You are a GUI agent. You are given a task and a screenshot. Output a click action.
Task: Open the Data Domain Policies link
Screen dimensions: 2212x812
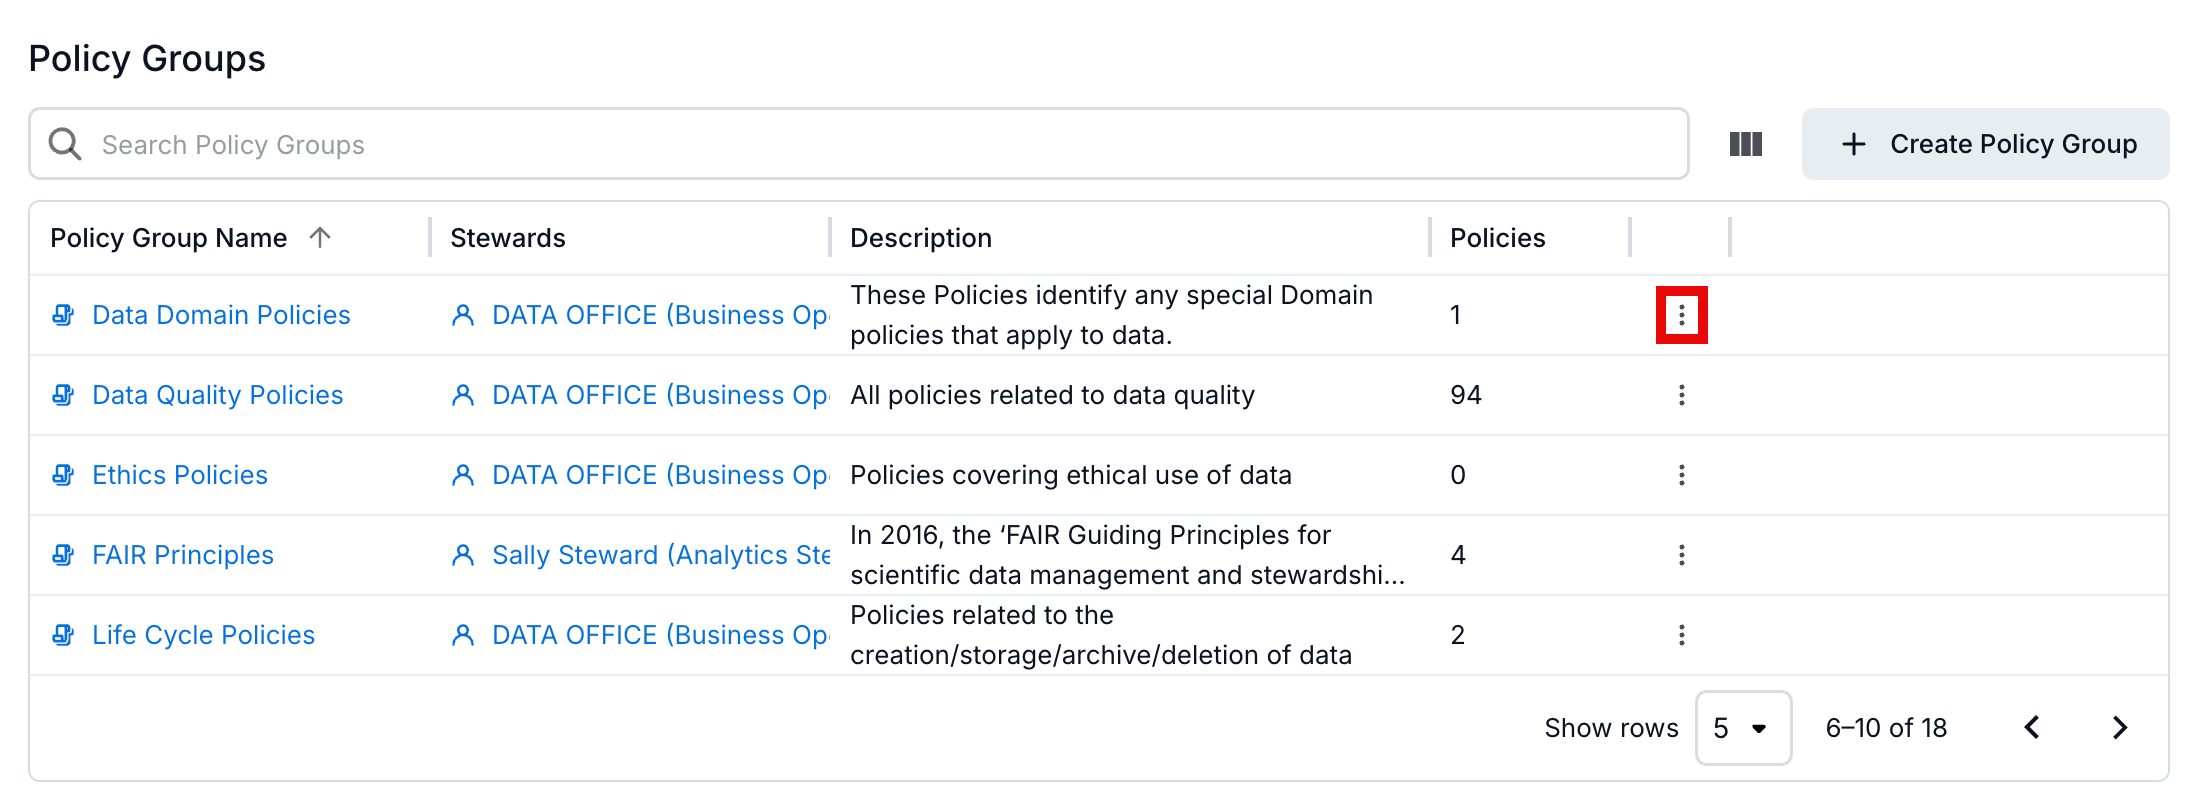tap(220, 315)
